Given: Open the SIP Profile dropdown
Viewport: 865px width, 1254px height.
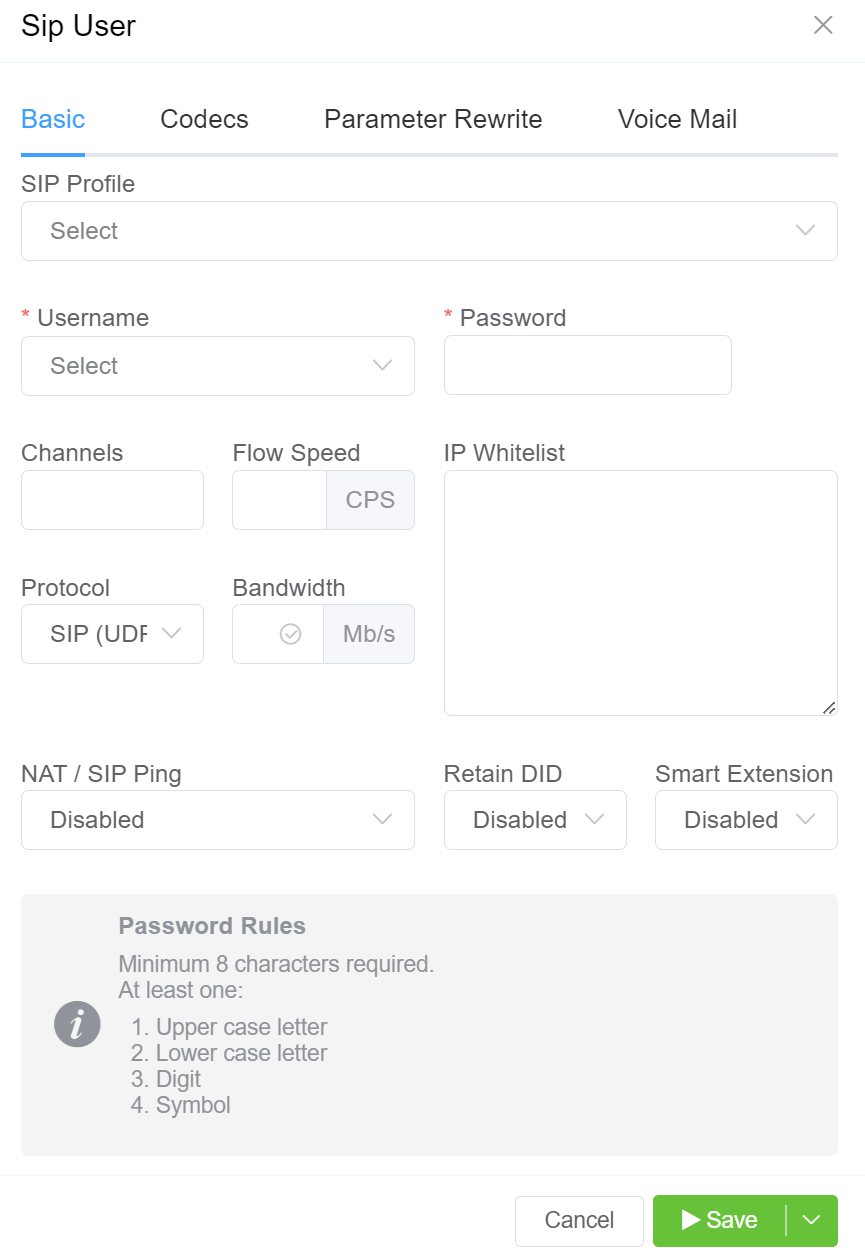Looking at the screenshot, I should coord(429,231).
